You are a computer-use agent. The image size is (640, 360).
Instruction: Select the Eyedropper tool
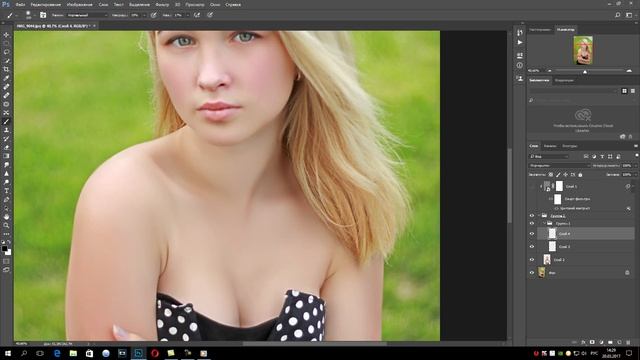(x=6, y=78)
